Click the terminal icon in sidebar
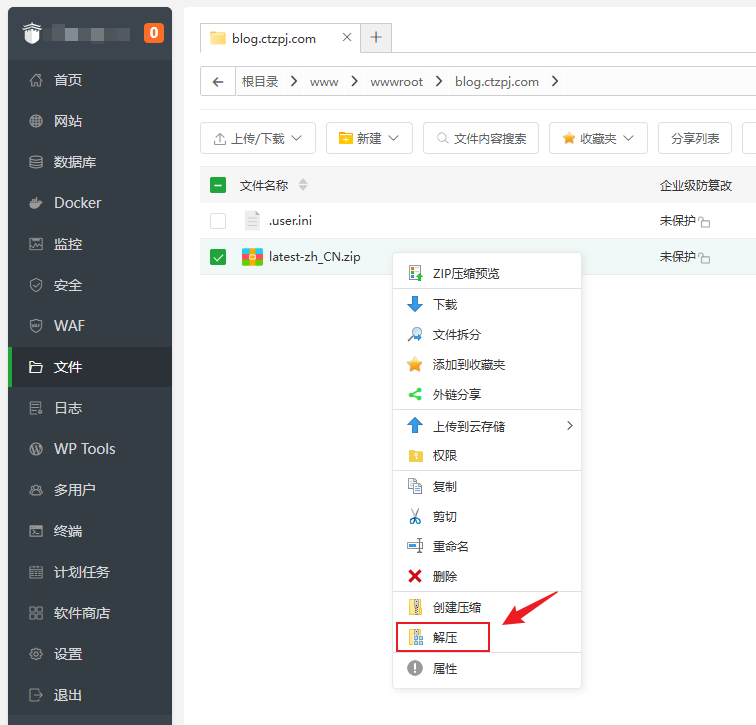Screen dimensions: 756x725 pos(36,531)
